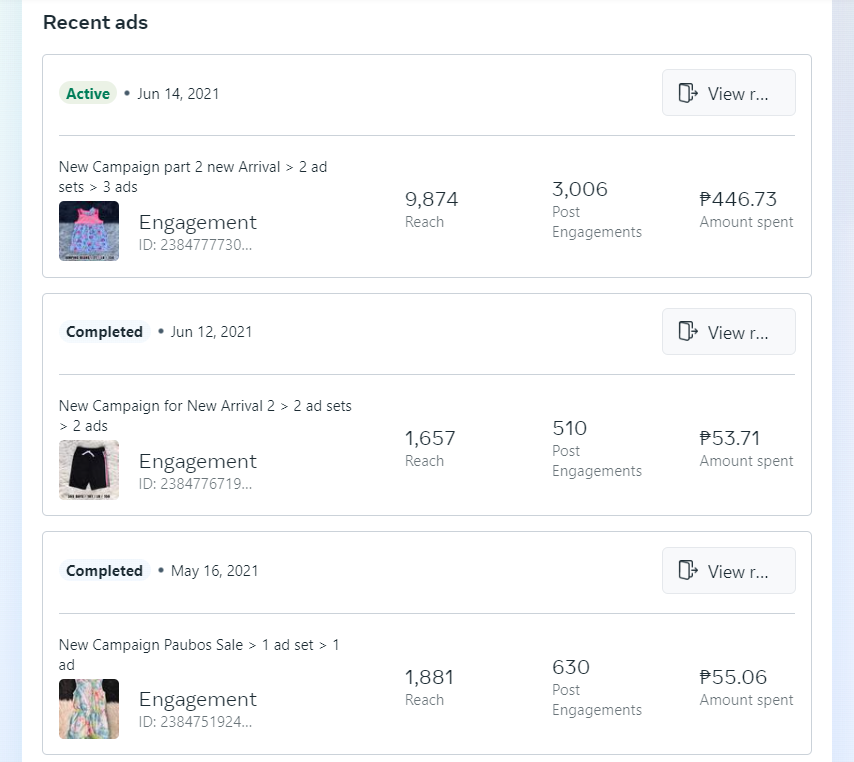Viewport: 854px width, 762px height.
Task: Click the Active status badge
Action: tap(88, 94)
